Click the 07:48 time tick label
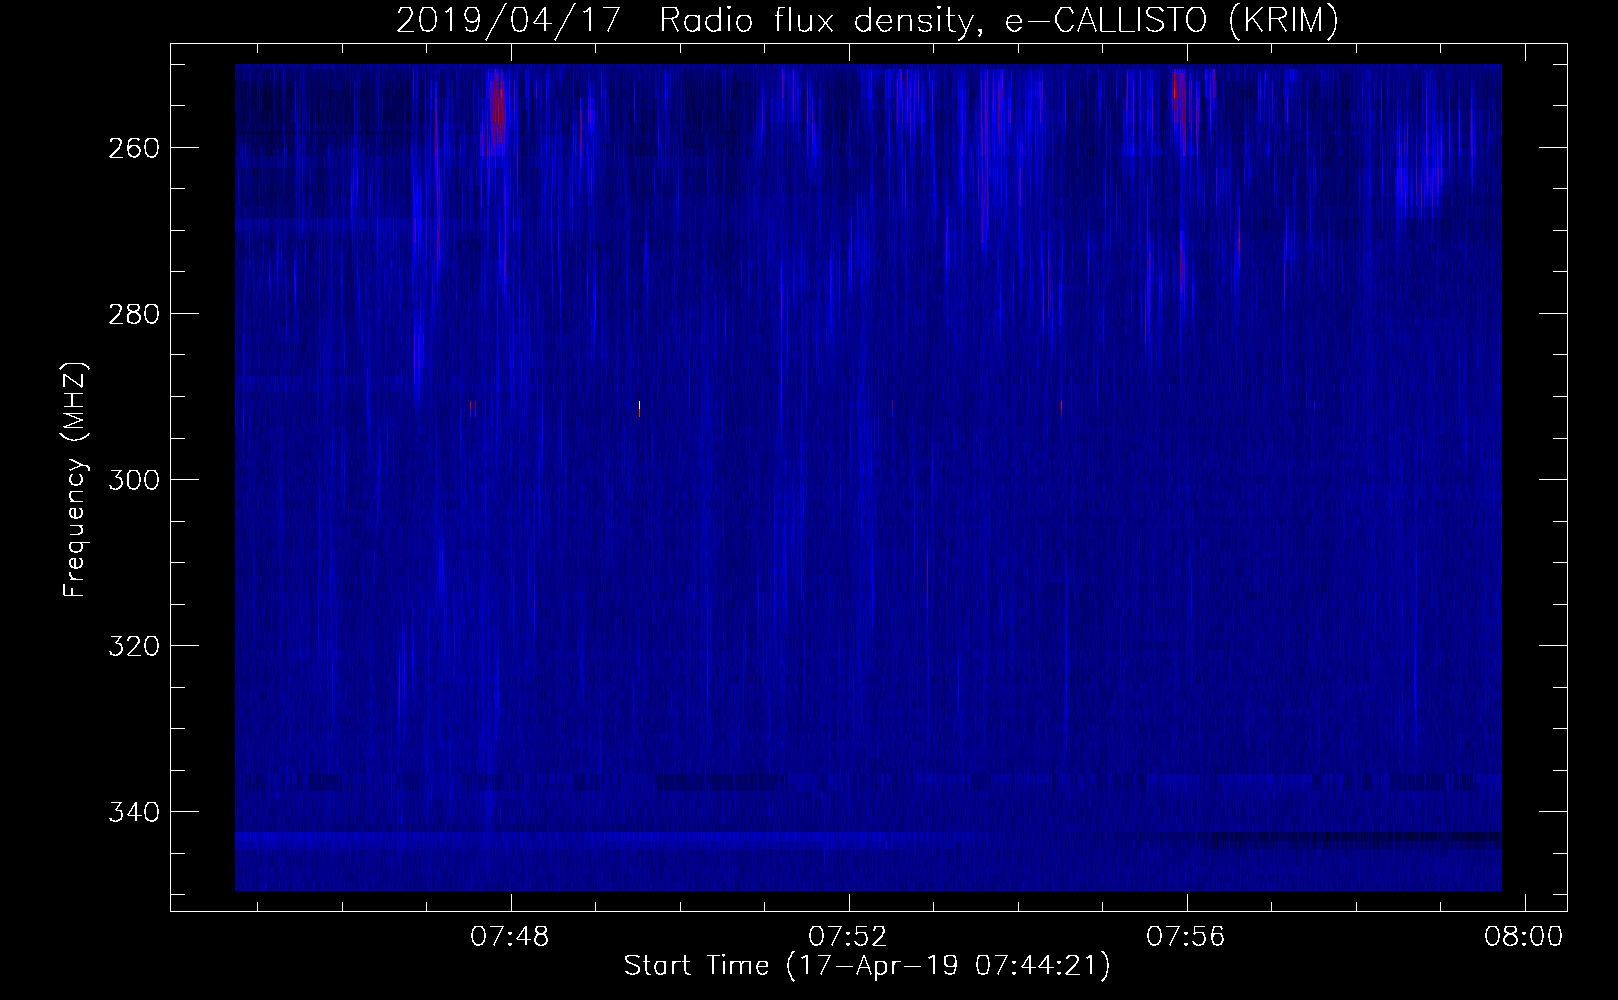The height and width of the screenshot is (1000, 1618). [511, 937]
